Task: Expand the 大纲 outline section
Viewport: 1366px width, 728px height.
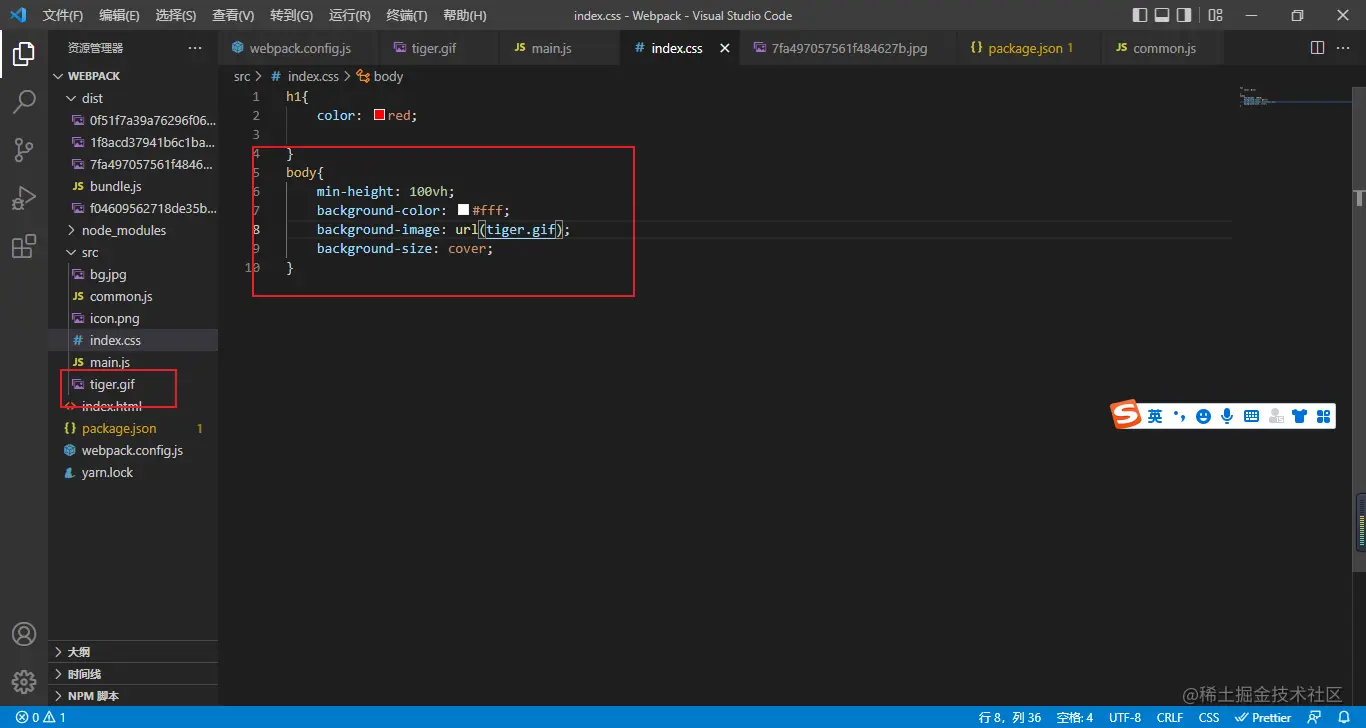Action: [x=133, y=652]
